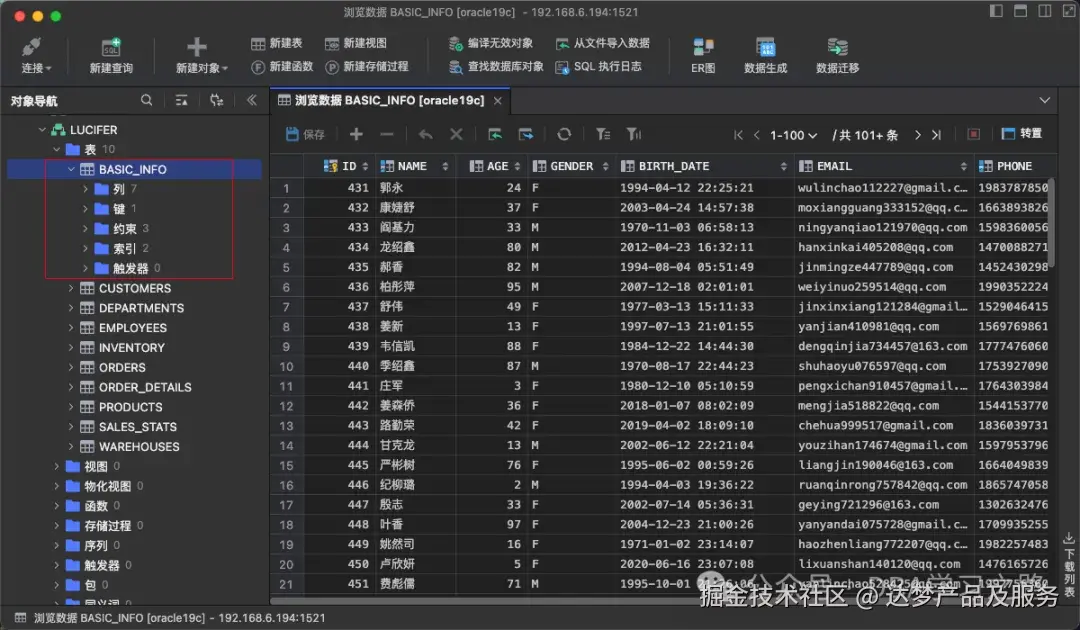Go to the last page of results
This screenshot has width=1080, height=630.
point(936,135)
